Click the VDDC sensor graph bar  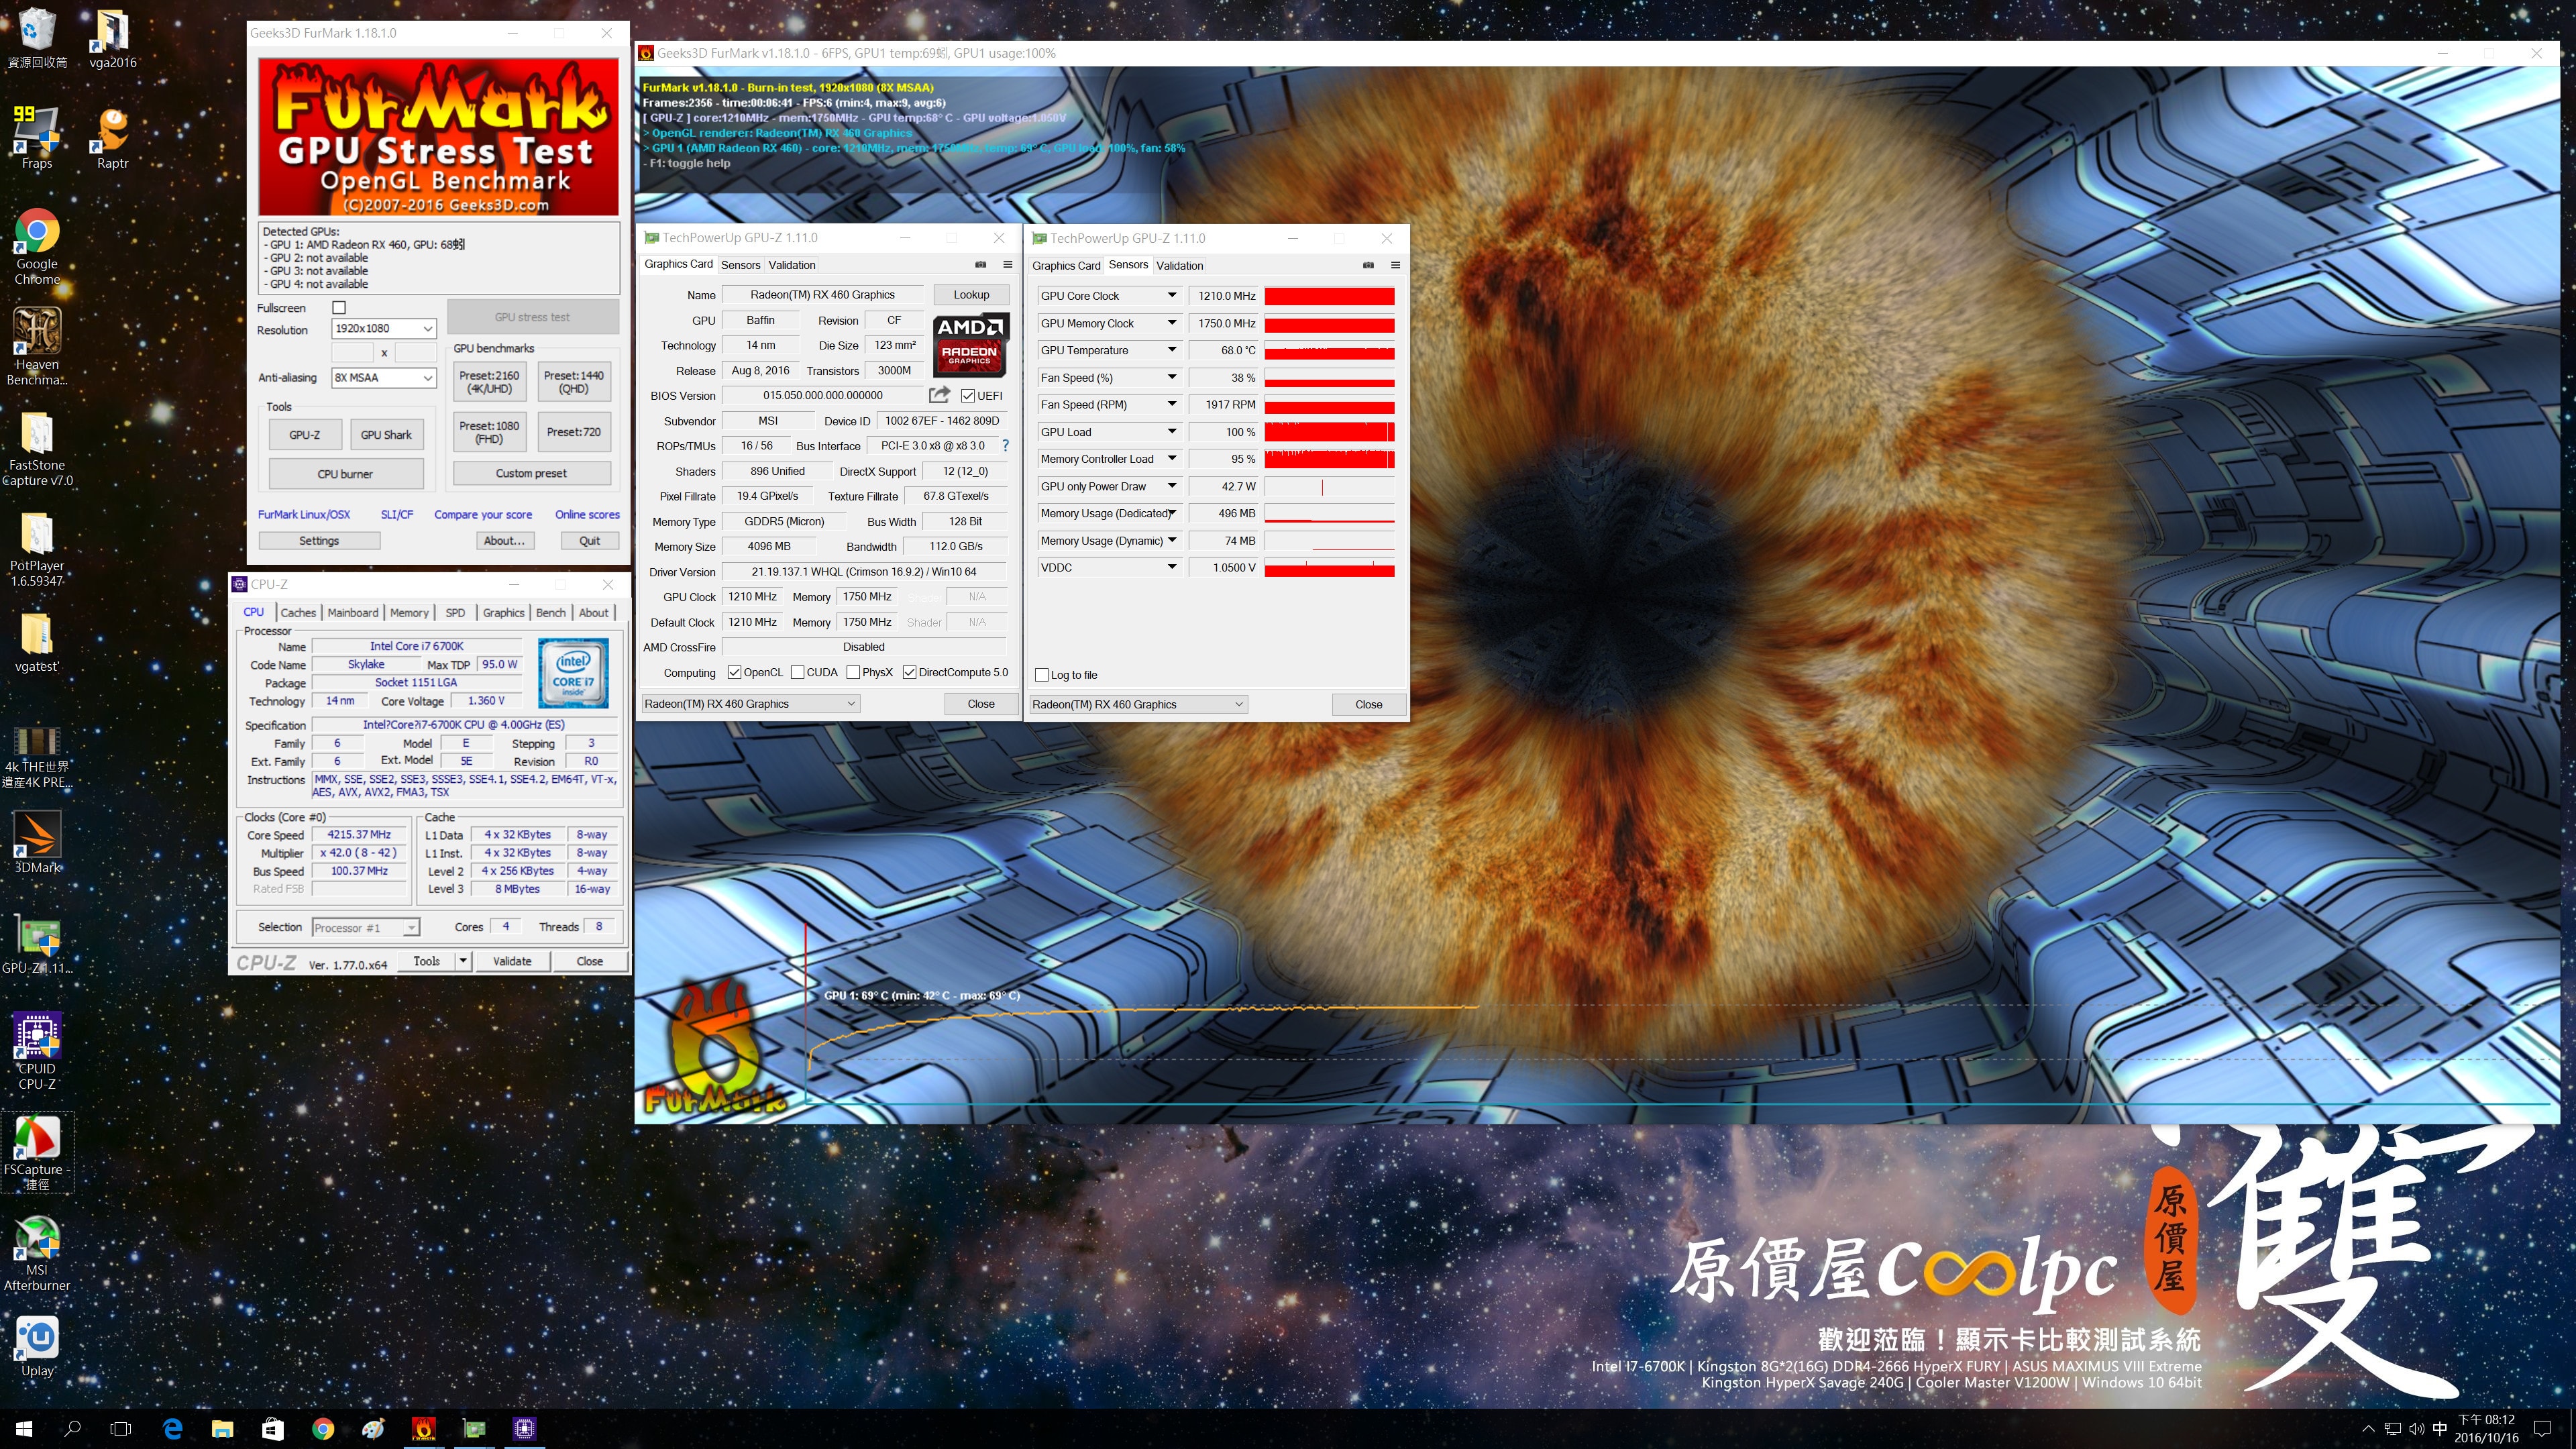1329,568
